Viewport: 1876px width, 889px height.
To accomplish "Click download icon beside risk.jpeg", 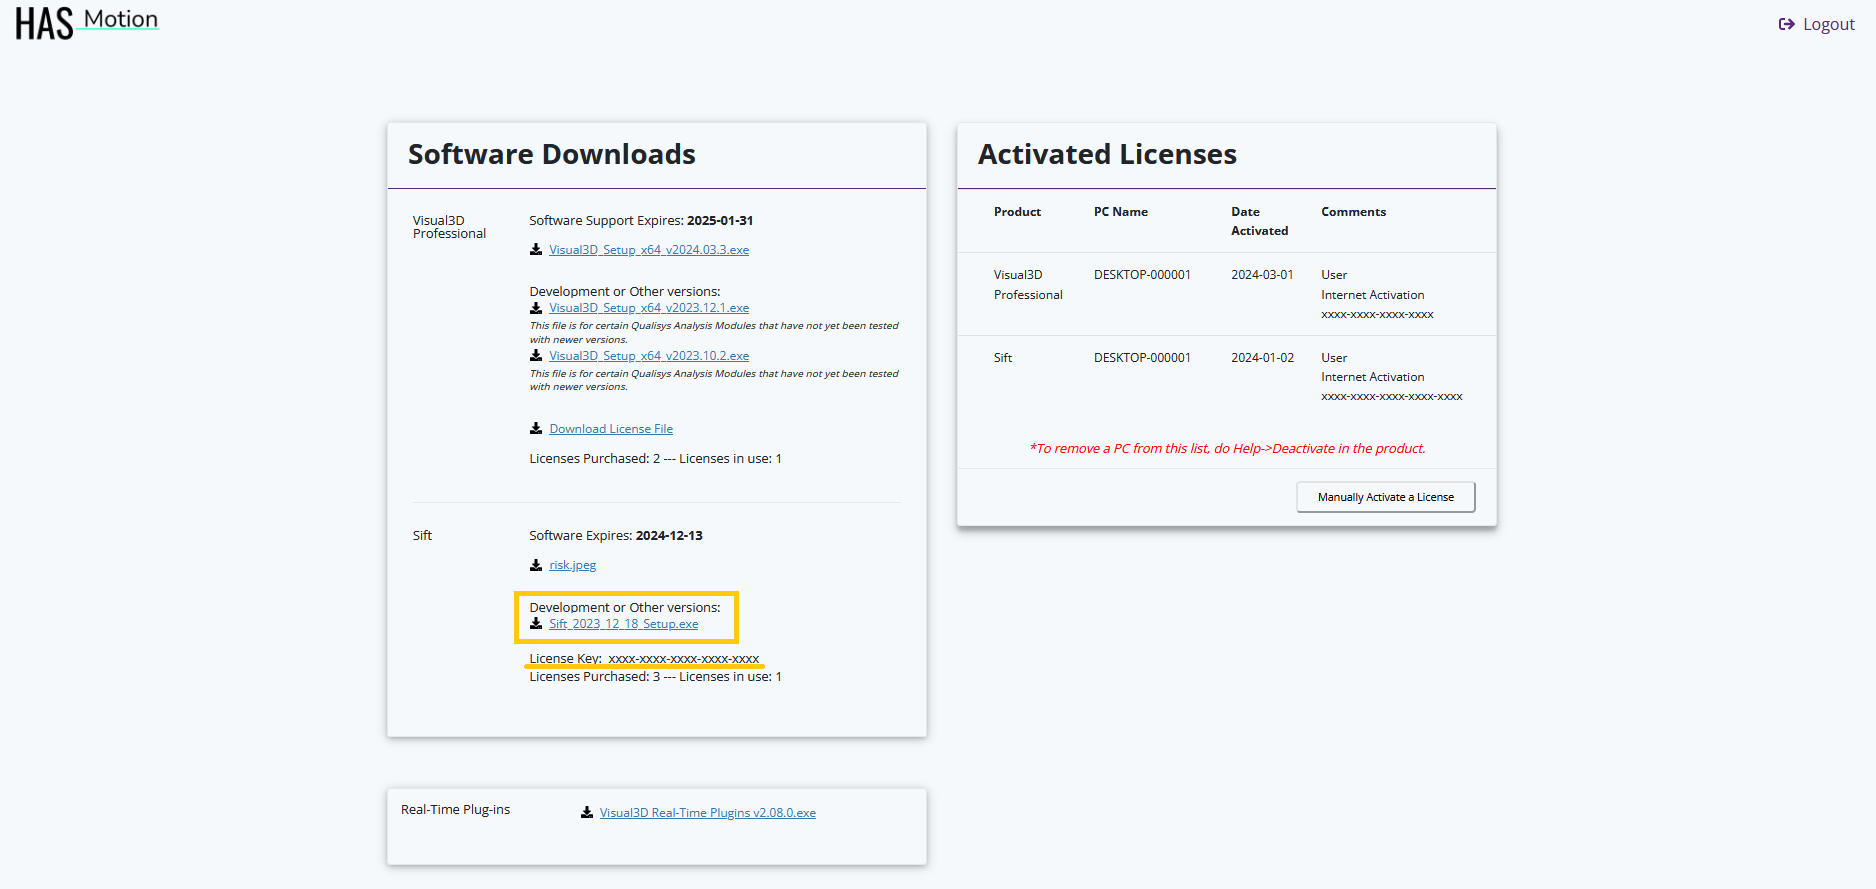I will [536, 565].
